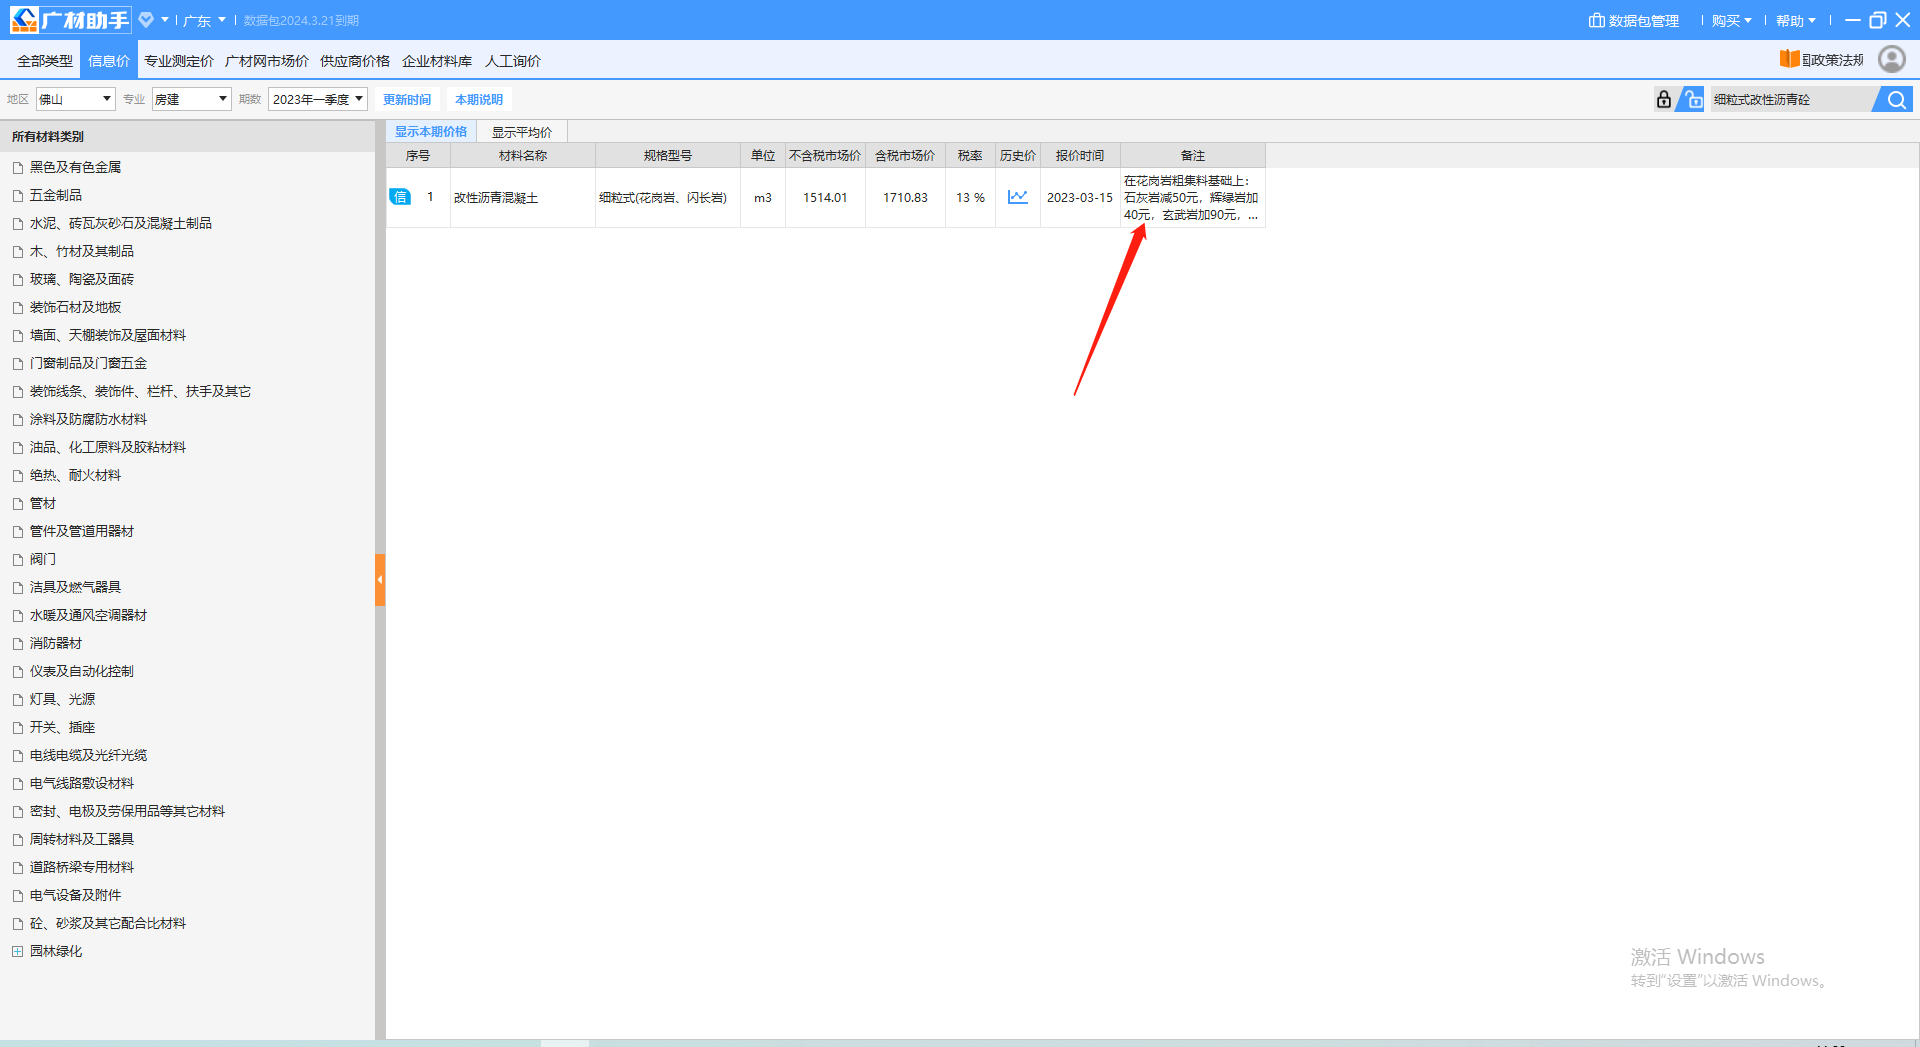
Task: Select 涂料及防腐防水材料 category
Action: 88,419
